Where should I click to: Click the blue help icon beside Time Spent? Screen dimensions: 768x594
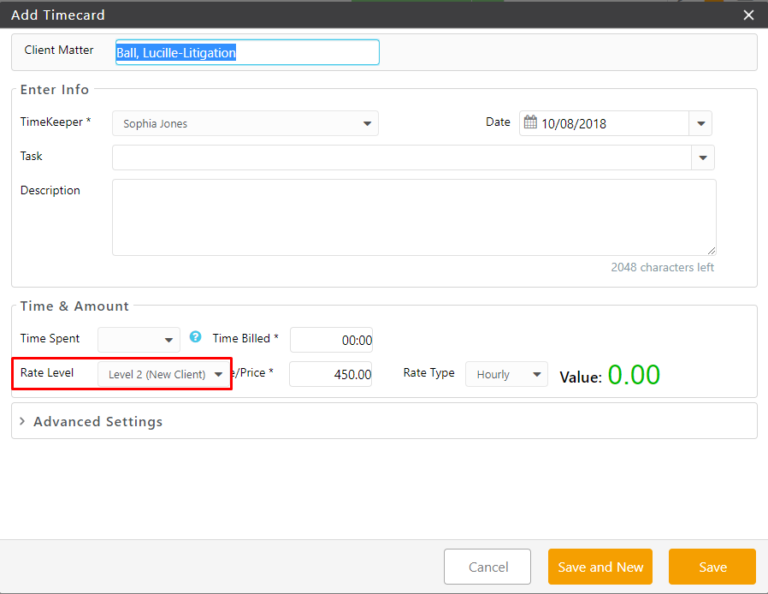click(196, 338)
